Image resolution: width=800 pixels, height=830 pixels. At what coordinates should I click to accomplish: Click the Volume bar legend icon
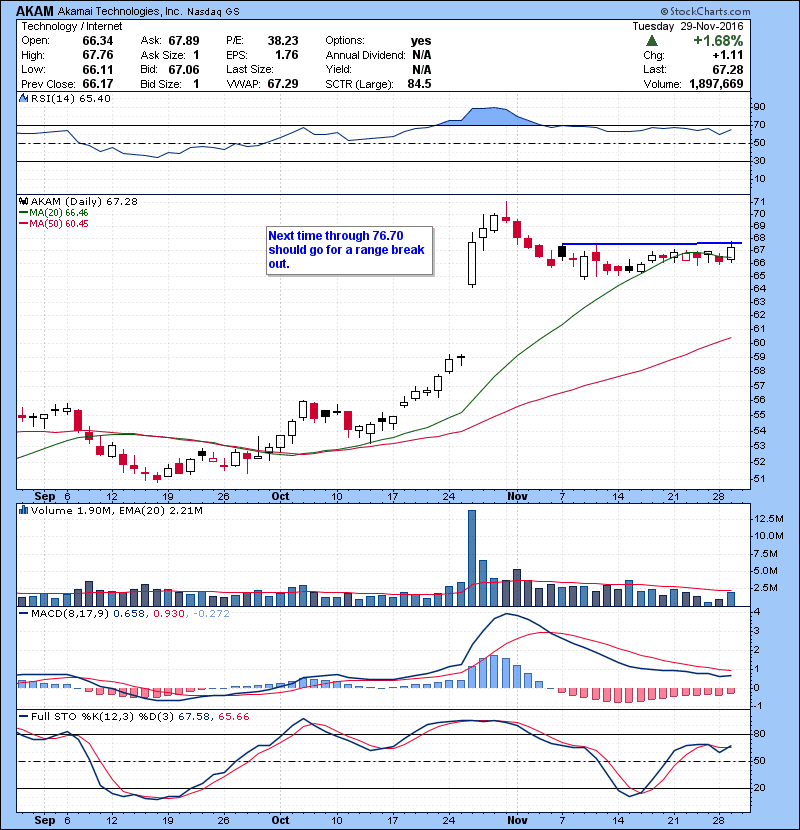[x=23, y=510]
